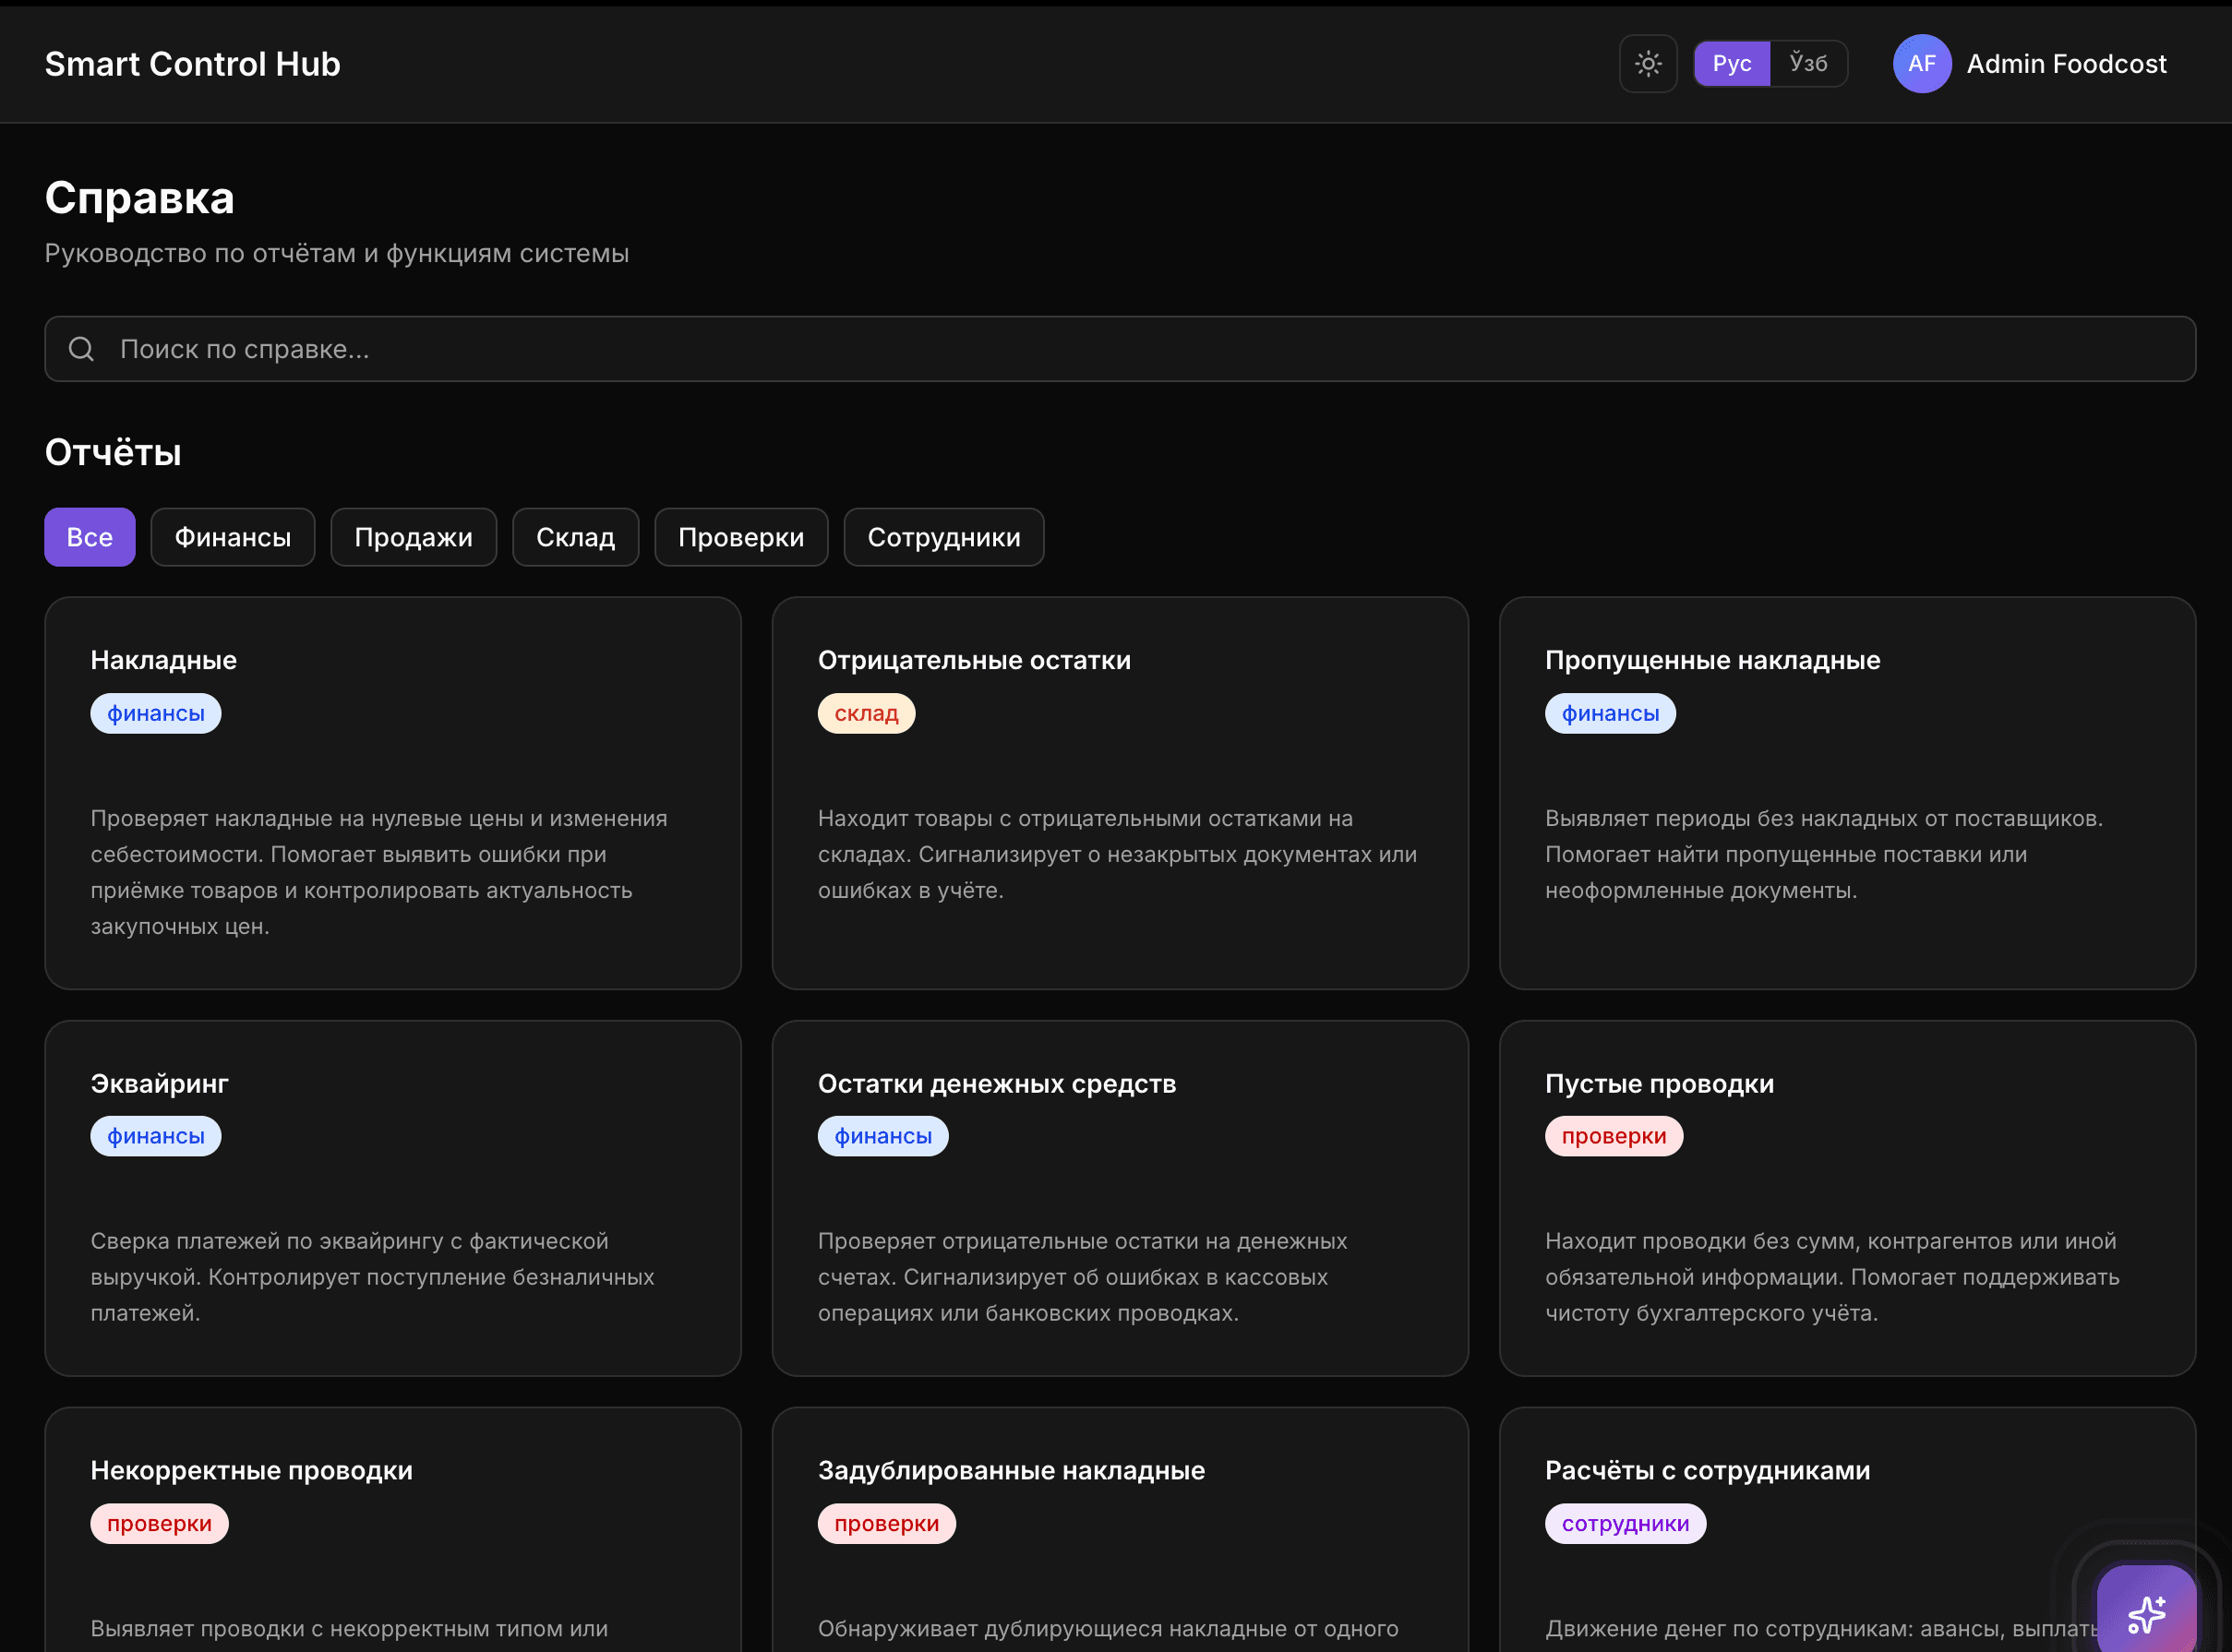Open the Пустые проводки report card
Screen dimensions: 2232x1652
tap(1847, 1198)
